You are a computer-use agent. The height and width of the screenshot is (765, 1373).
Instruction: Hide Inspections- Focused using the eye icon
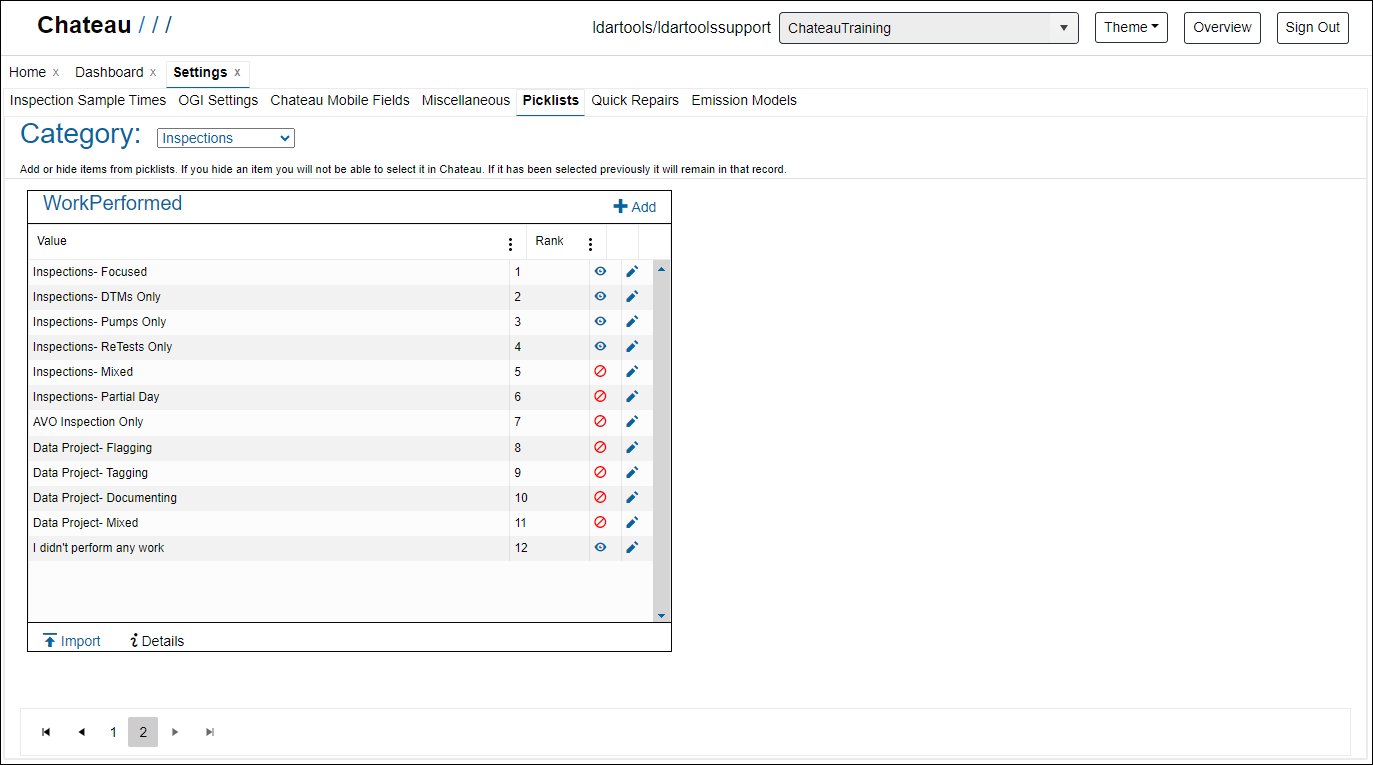coord(600,271)
